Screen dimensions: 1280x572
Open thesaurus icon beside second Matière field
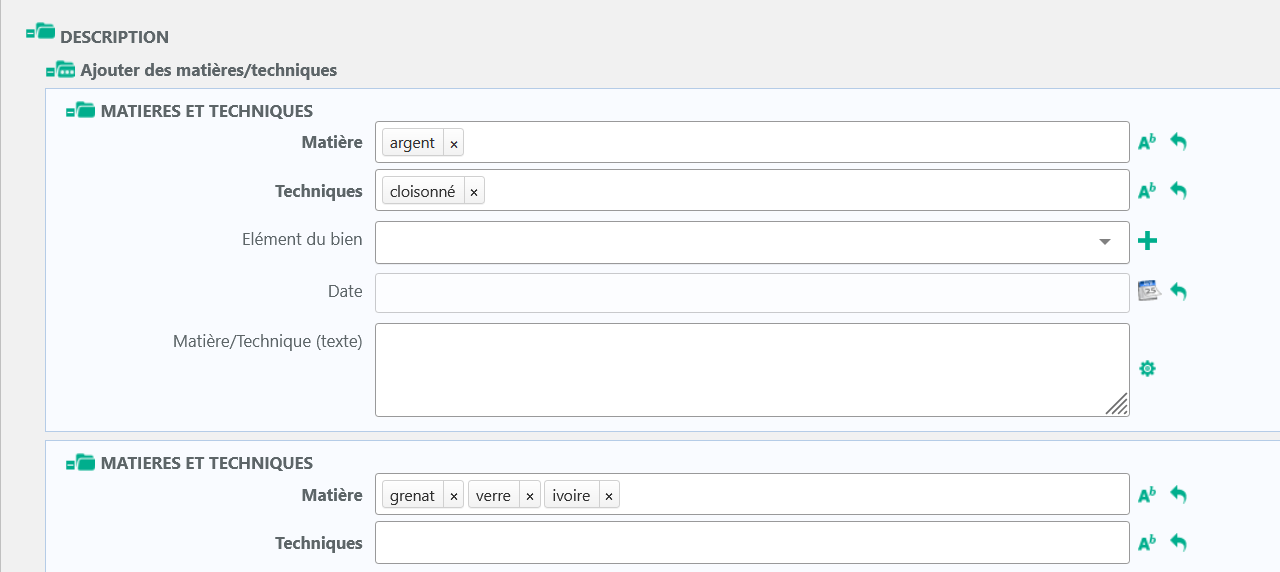click(1147, 494)
